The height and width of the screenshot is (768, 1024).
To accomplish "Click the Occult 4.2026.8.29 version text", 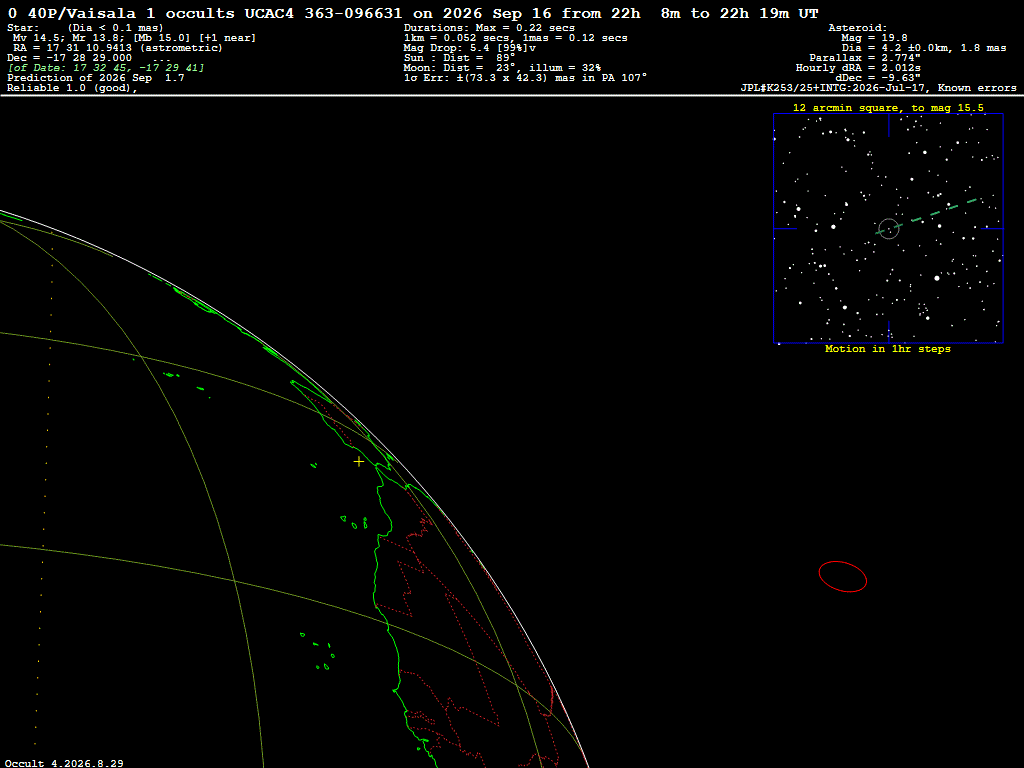I will (64, 763).
